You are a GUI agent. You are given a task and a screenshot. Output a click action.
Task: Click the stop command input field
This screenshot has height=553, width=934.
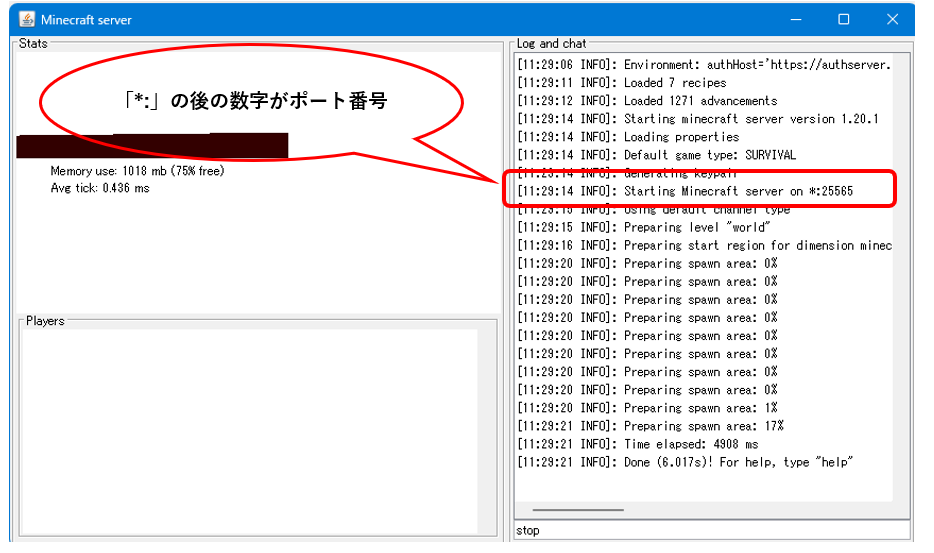[712, 530]
